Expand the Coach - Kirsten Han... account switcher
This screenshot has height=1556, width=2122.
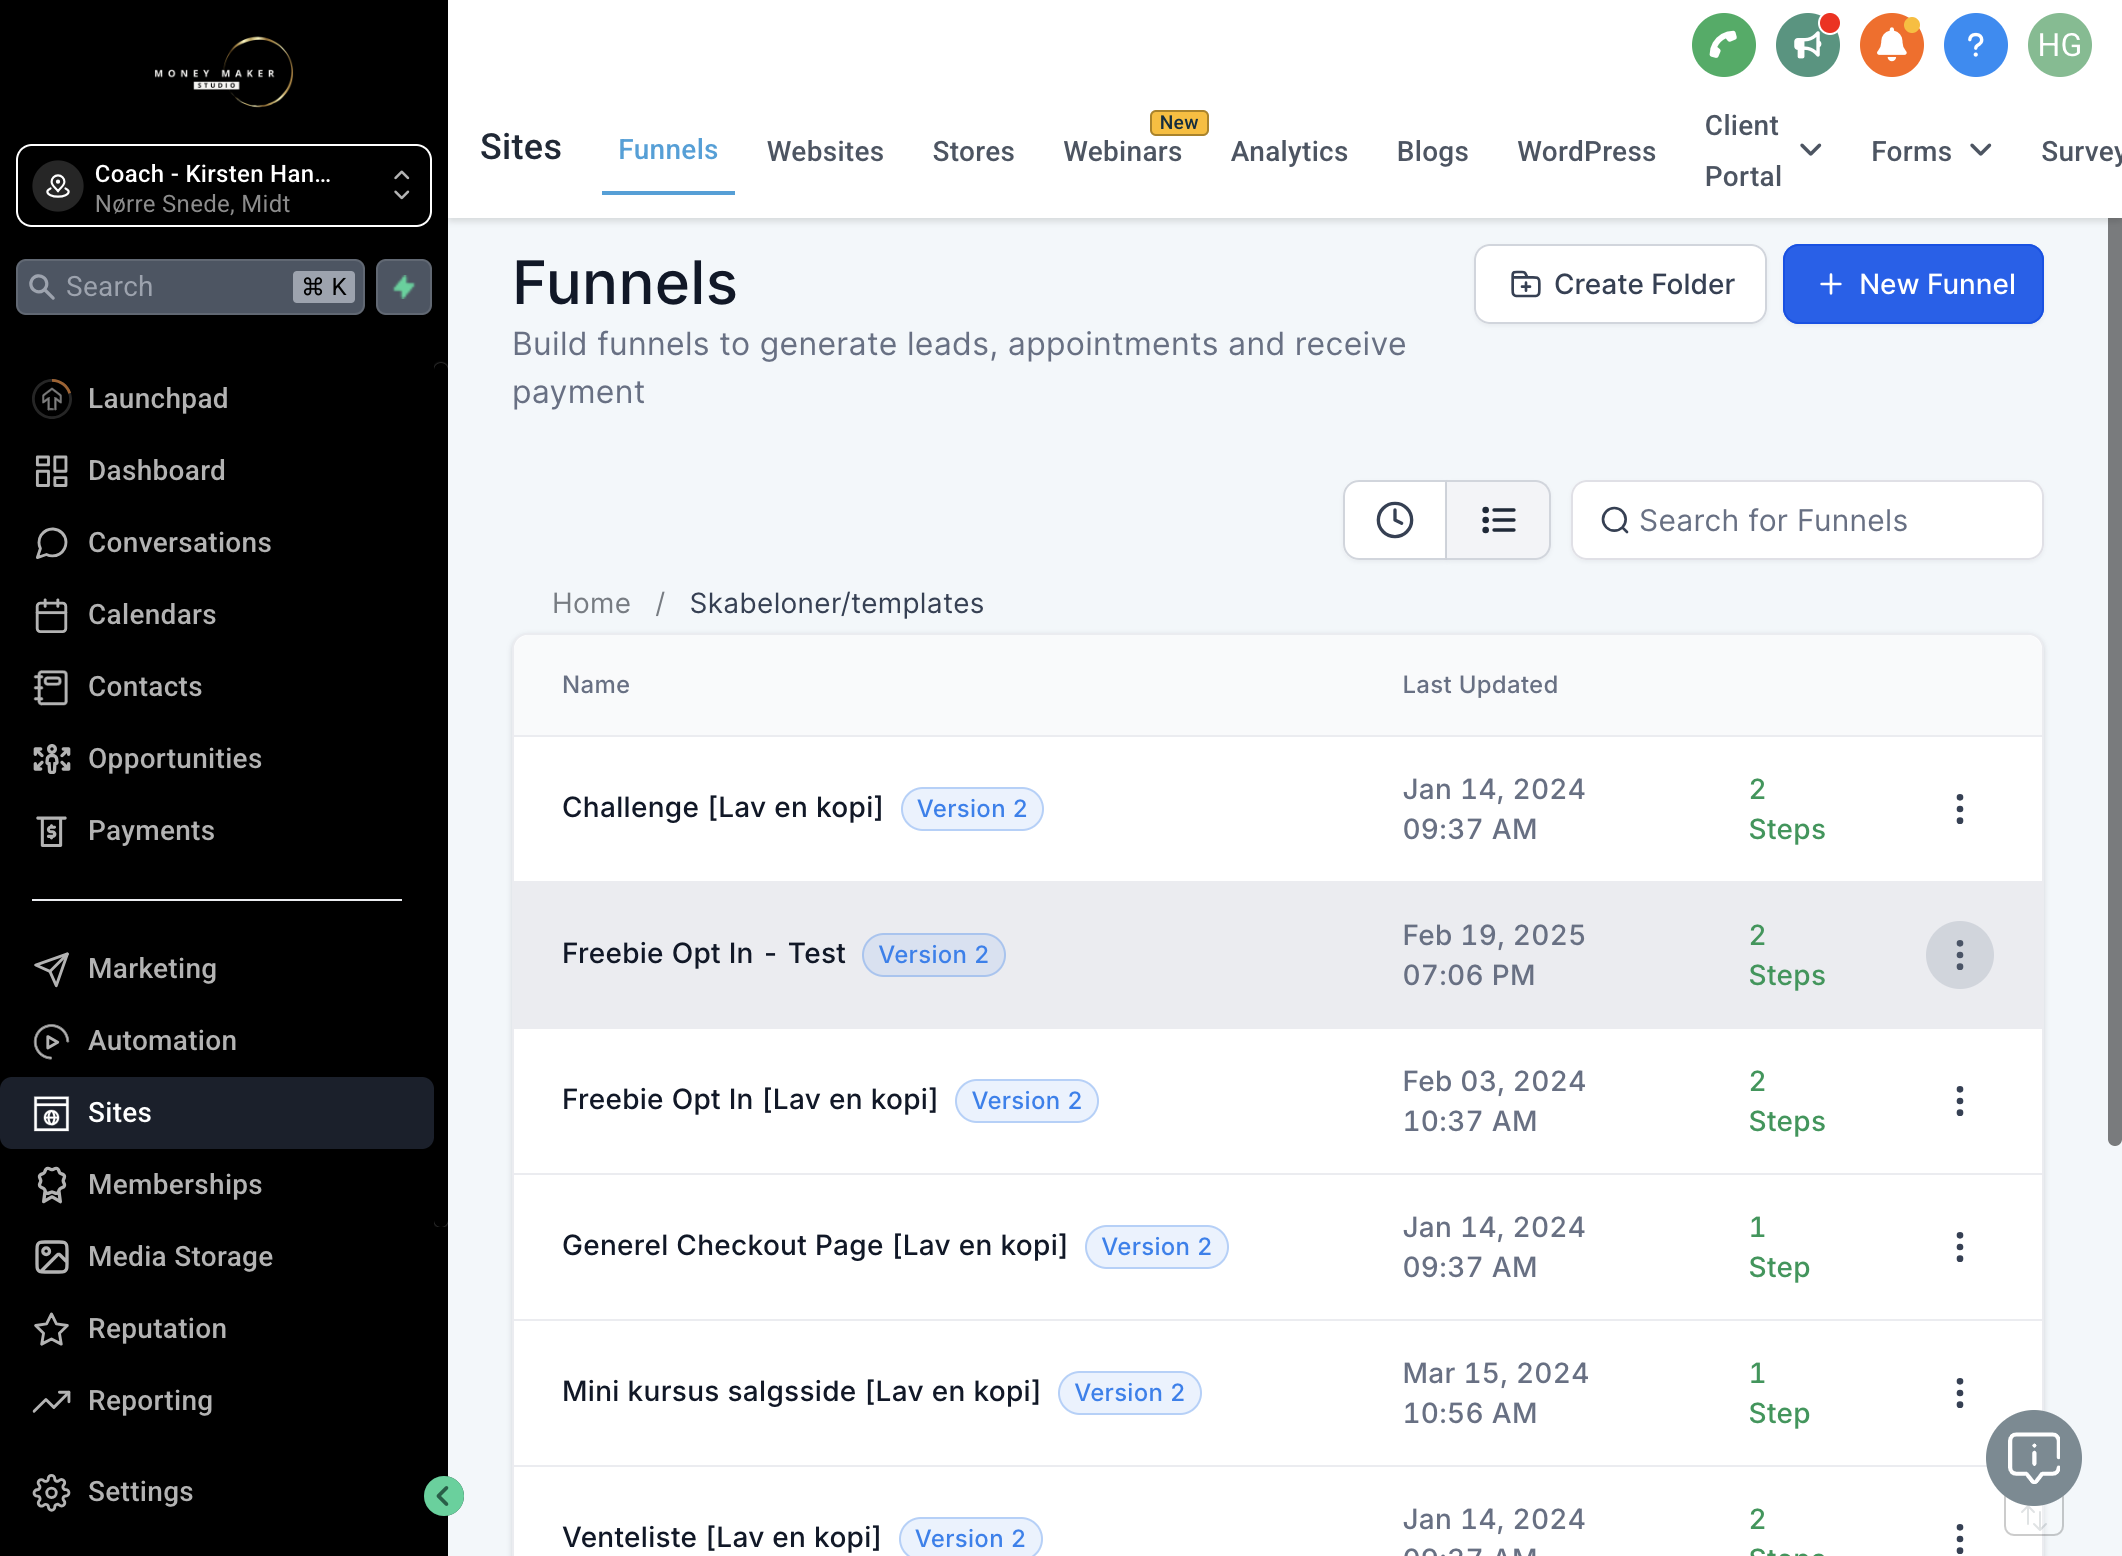click(224, 186)
